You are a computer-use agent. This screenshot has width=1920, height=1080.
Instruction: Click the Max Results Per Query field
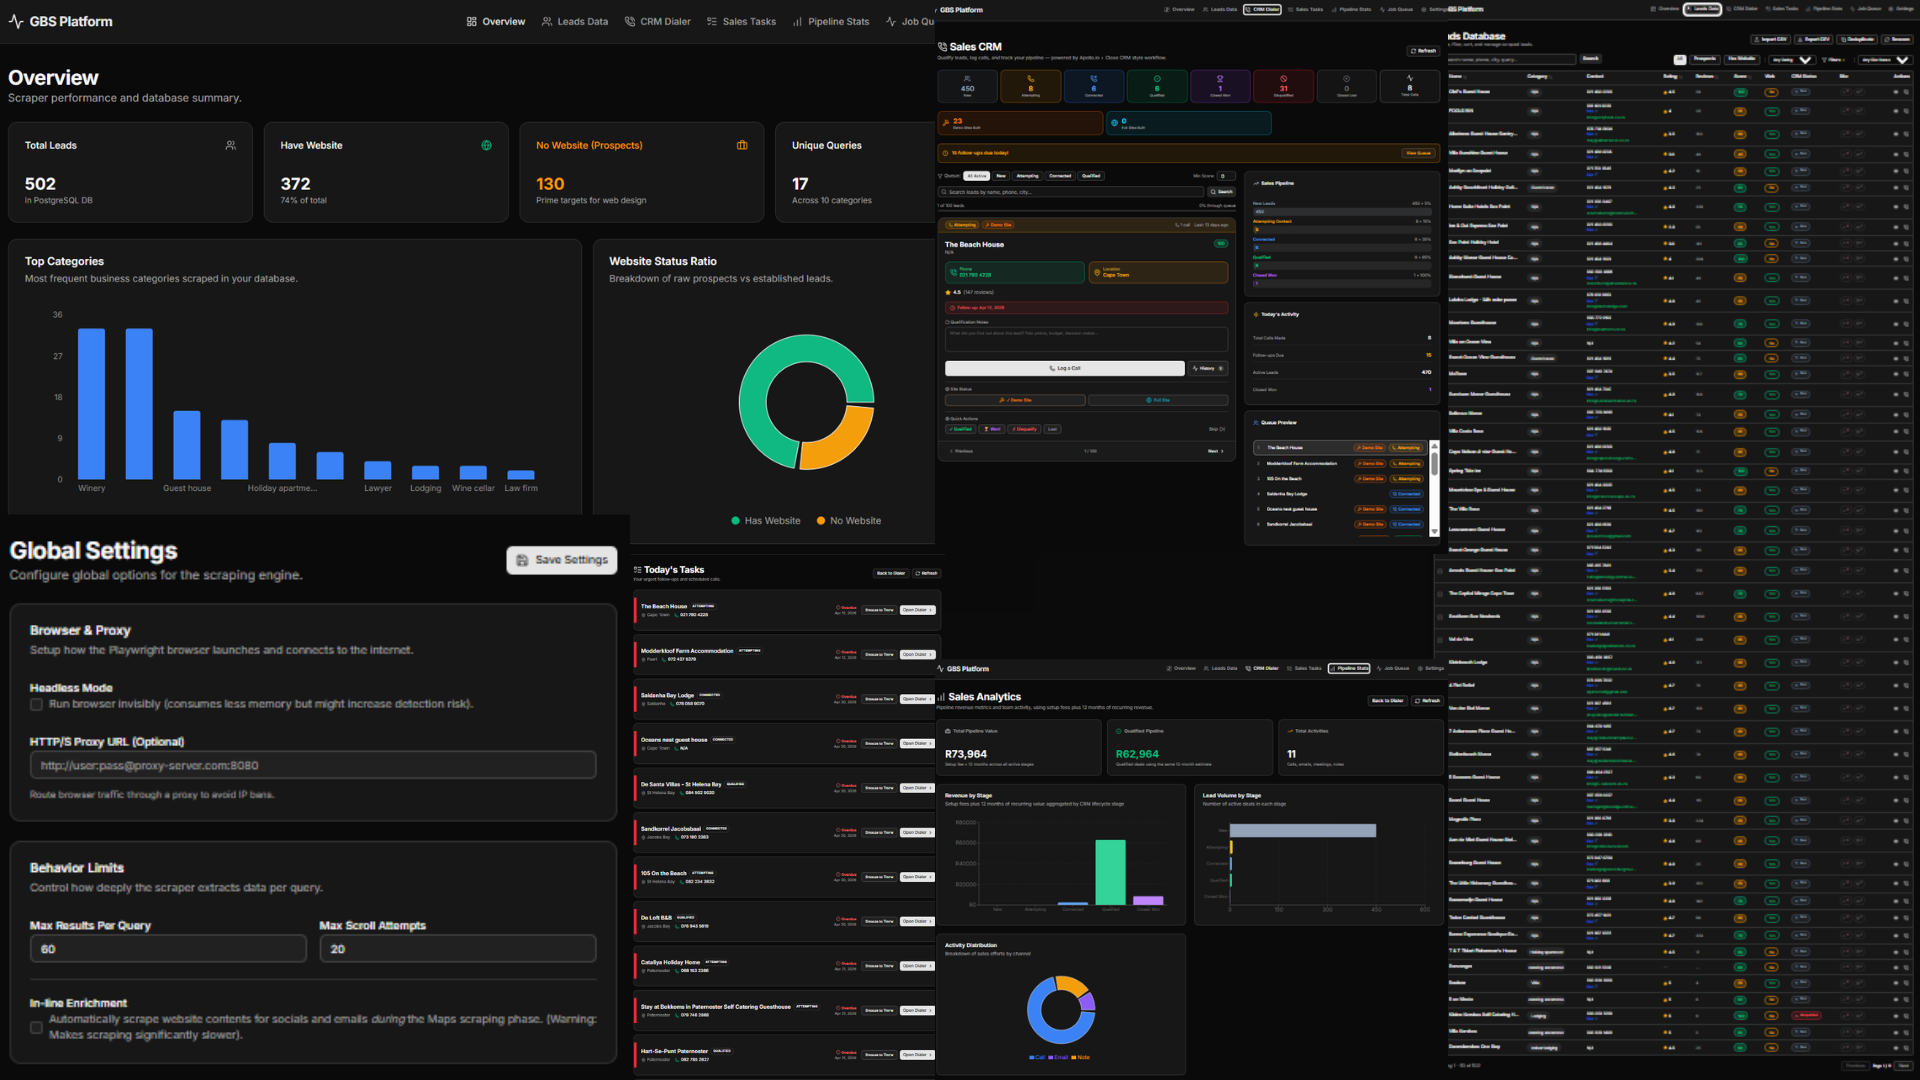point(168,949)
